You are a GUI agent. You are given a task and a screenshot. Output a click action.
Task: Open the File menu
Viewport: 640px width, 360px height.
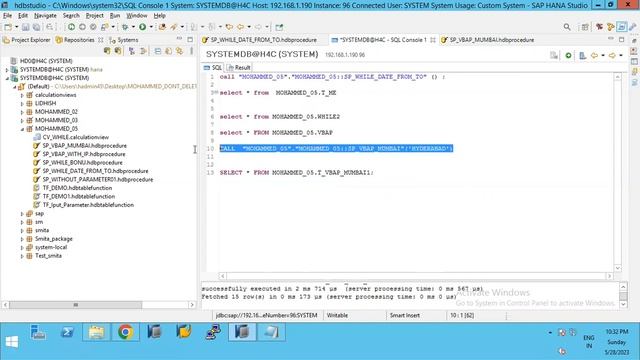7,16
